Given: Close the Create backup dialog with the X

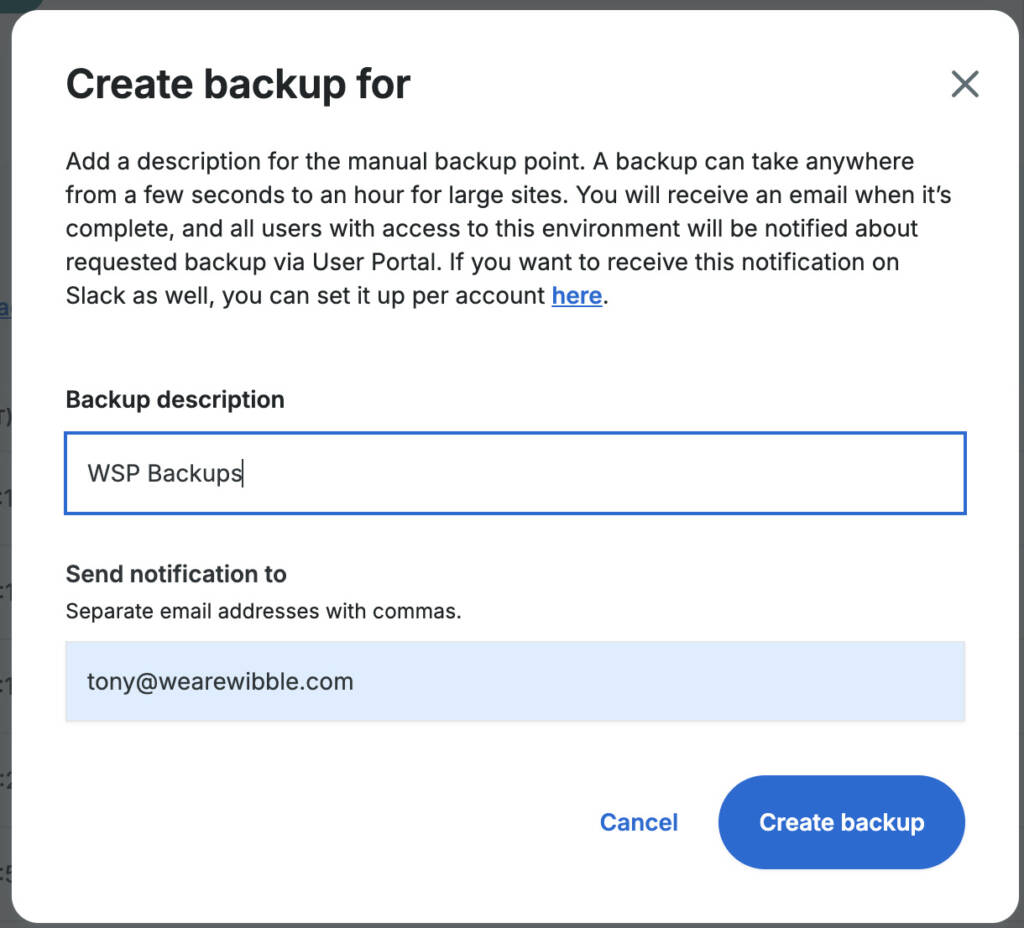Looking at the screenshot, I should click(964, 84).
